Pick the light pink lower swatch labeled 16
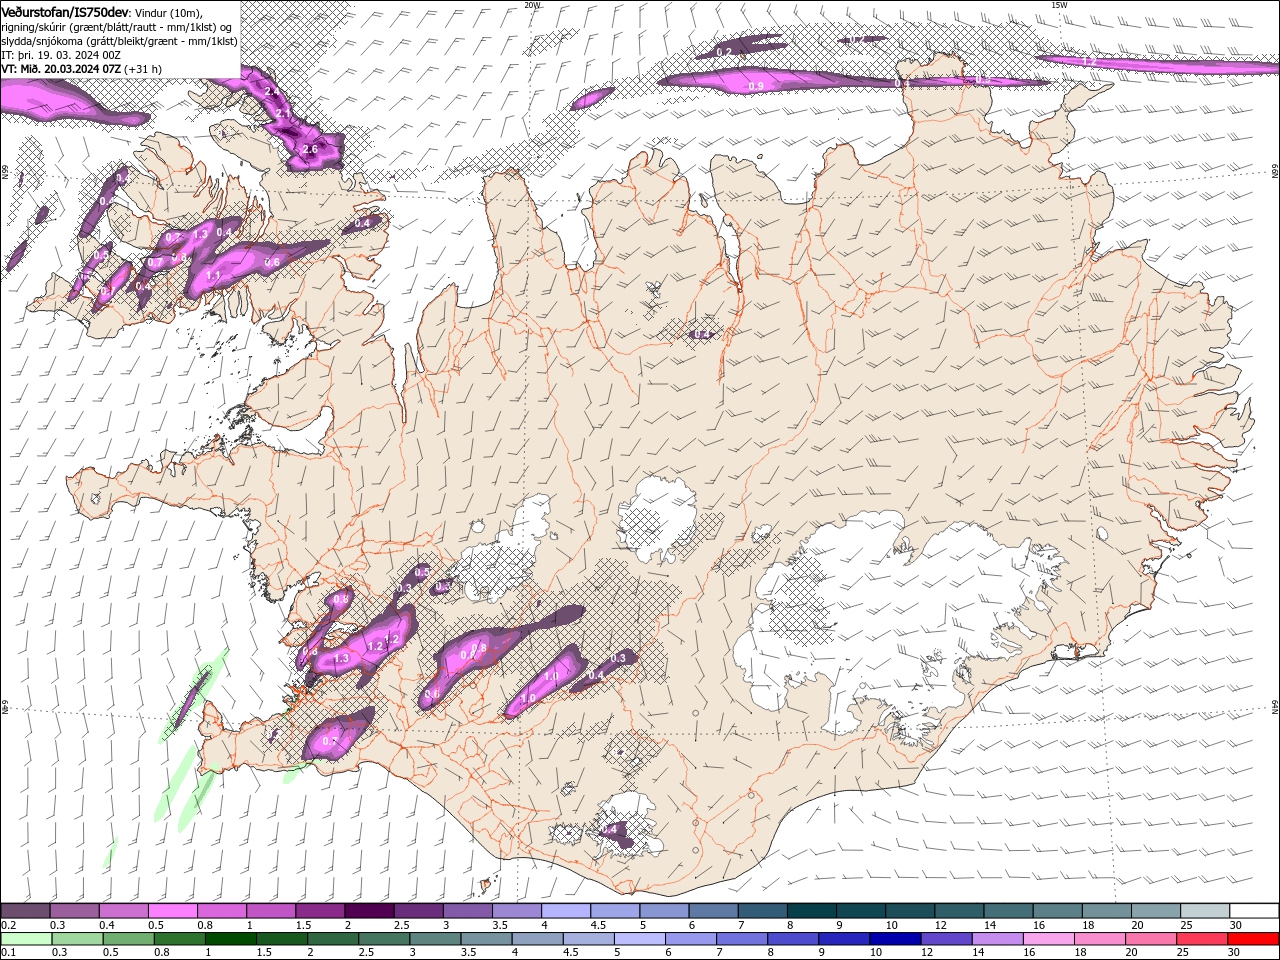 (1047, 939)
